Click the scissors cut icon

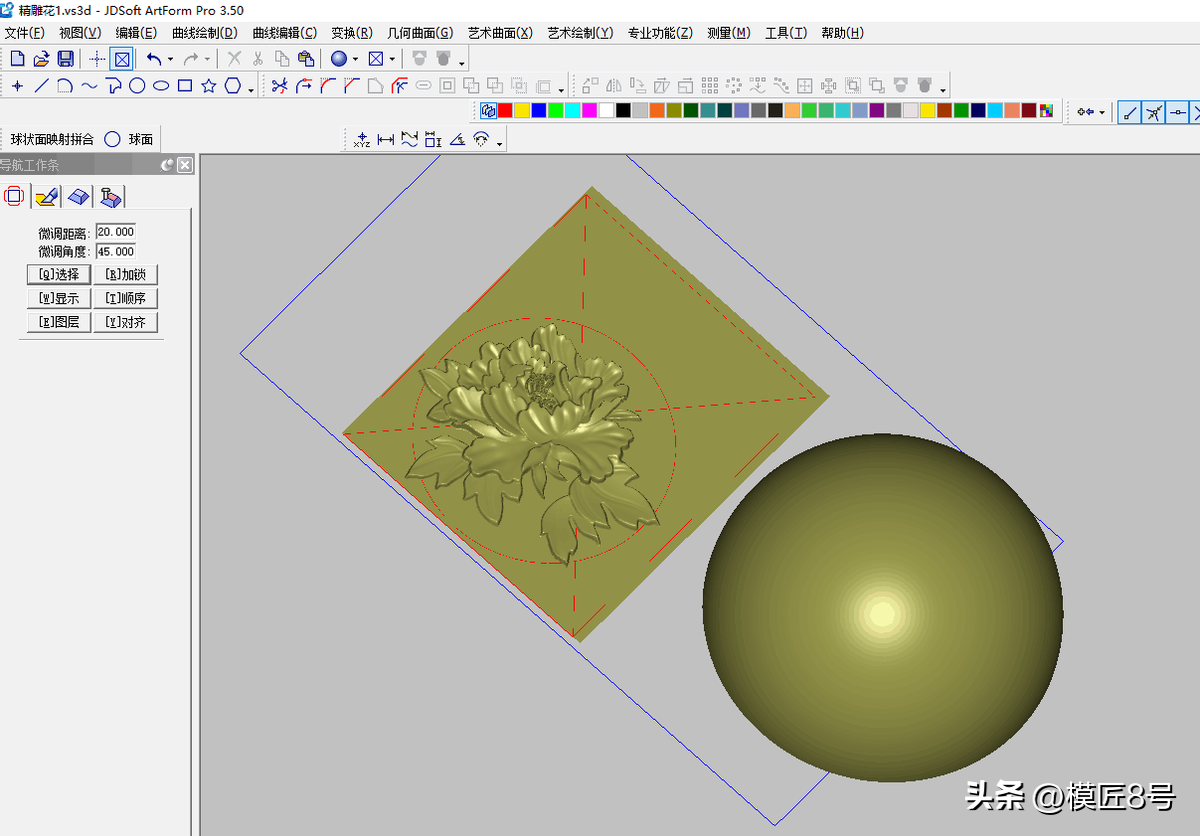point(258,59)
